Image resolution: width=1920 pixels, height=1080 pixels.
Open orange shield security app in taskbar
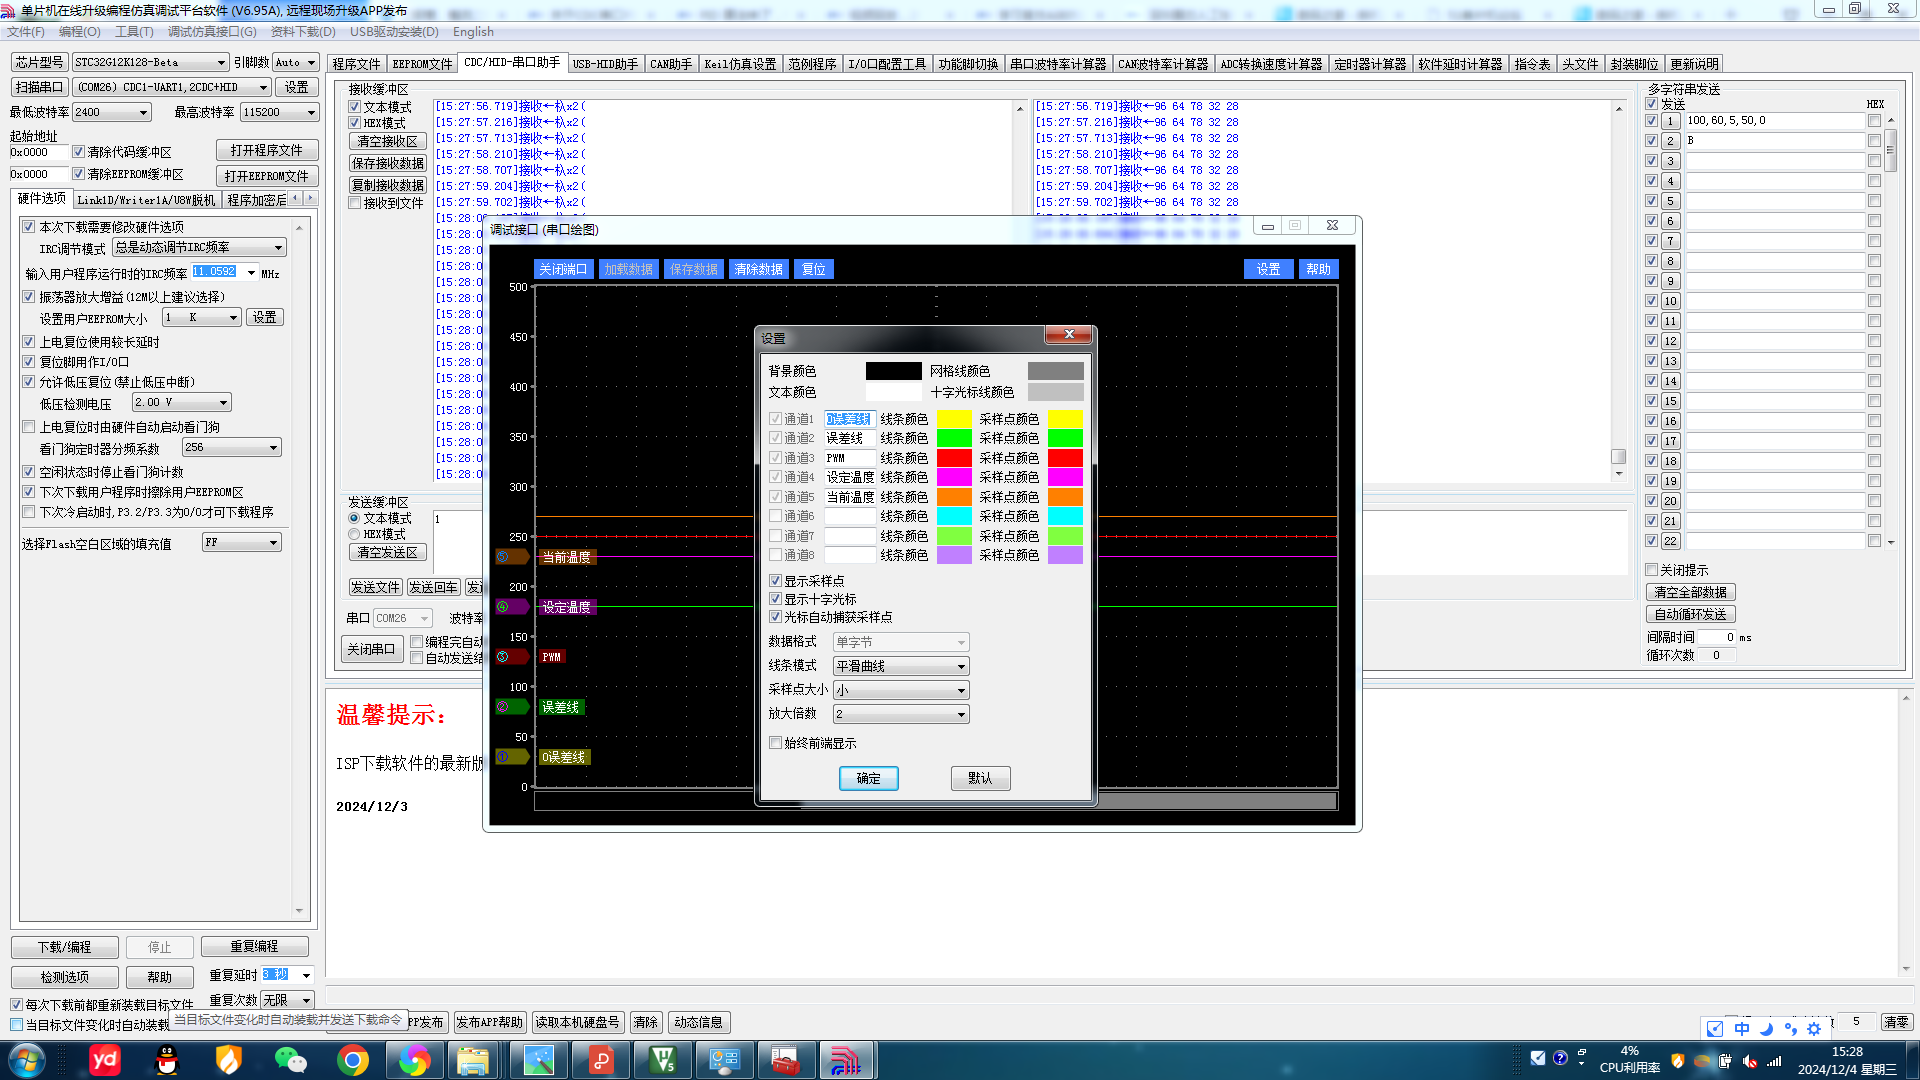(229, 1060)
